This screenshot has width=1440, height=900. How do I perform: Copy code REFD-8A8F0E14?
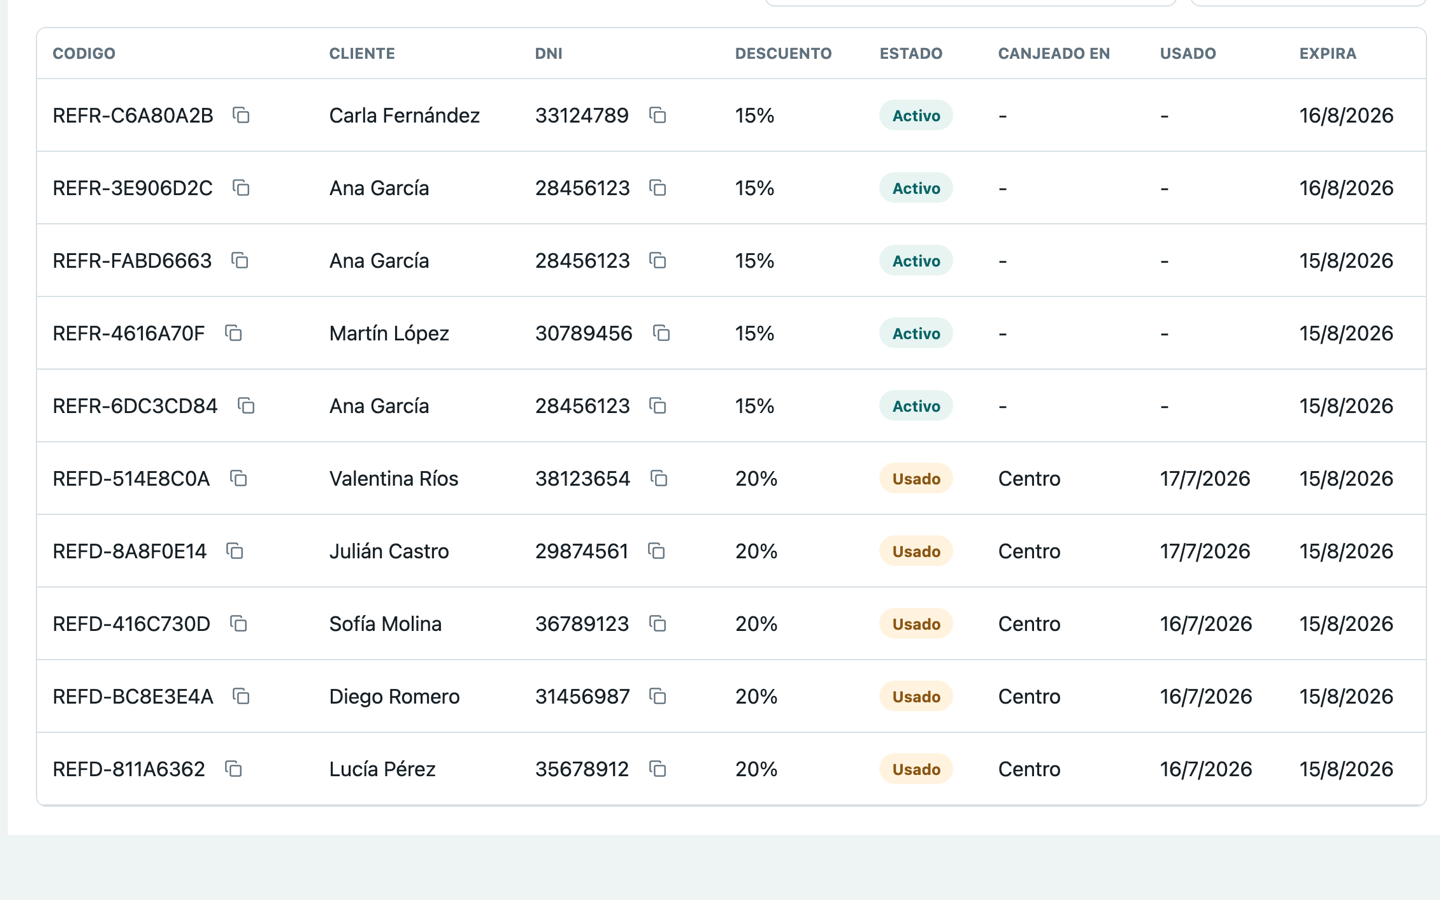point(235,551)
